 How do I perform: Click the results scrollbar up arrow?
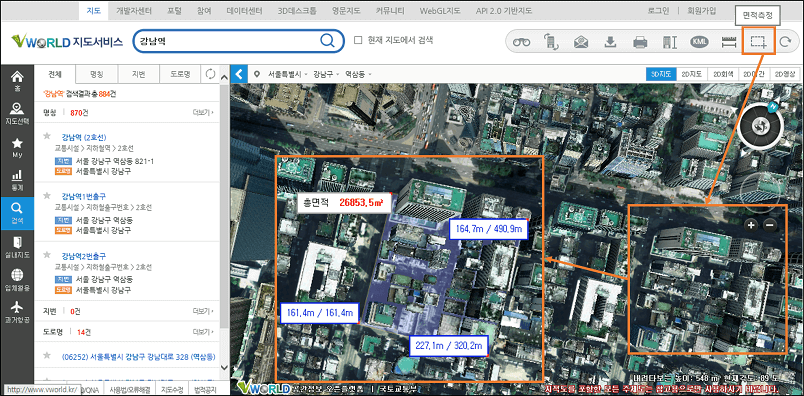224,77
